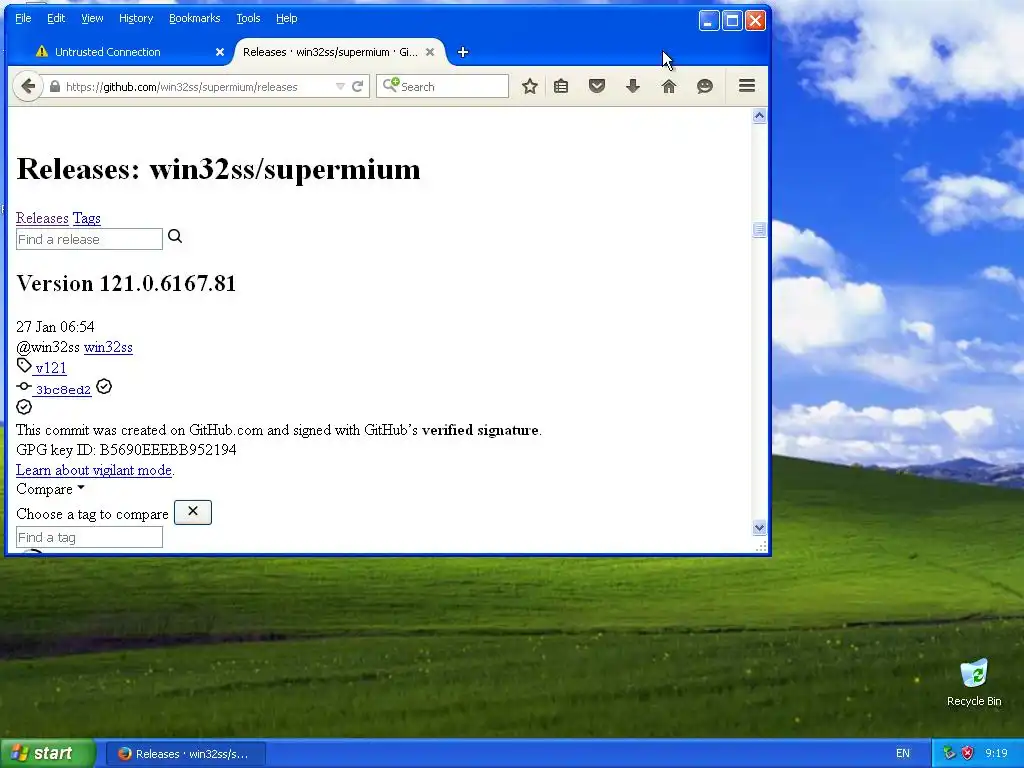1024x768 pixels.
Task: Click the release search magnifier icon
Action: [x=175, y=236]
